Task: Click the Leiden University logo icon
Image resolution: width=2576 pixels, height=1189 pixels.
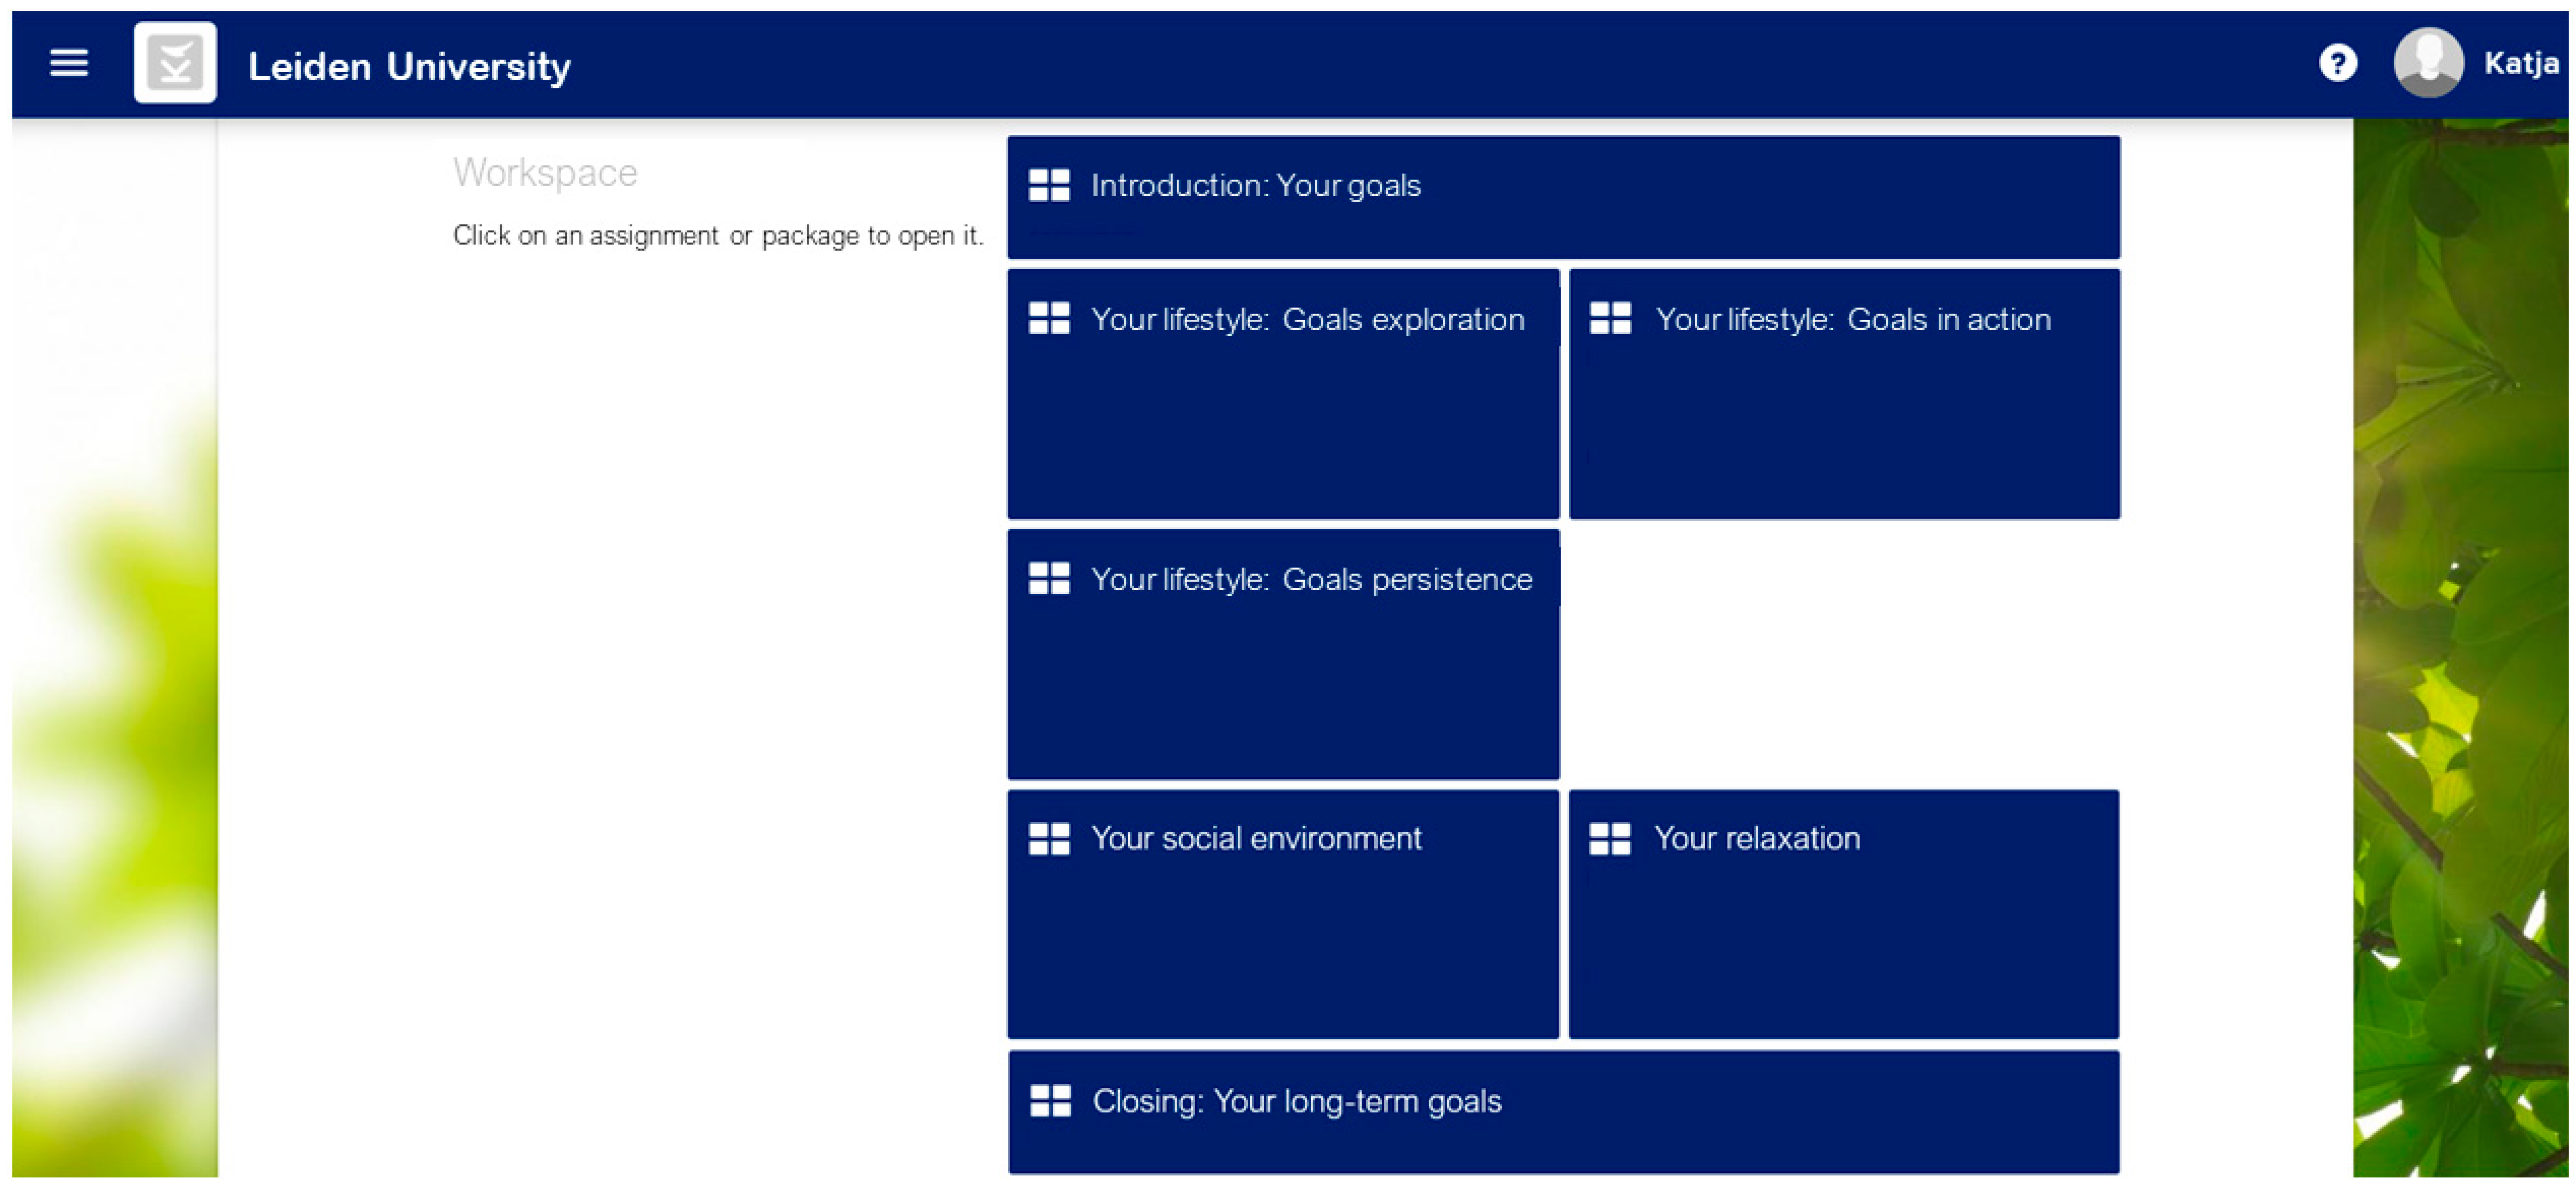Action: (x=175, y=64)
